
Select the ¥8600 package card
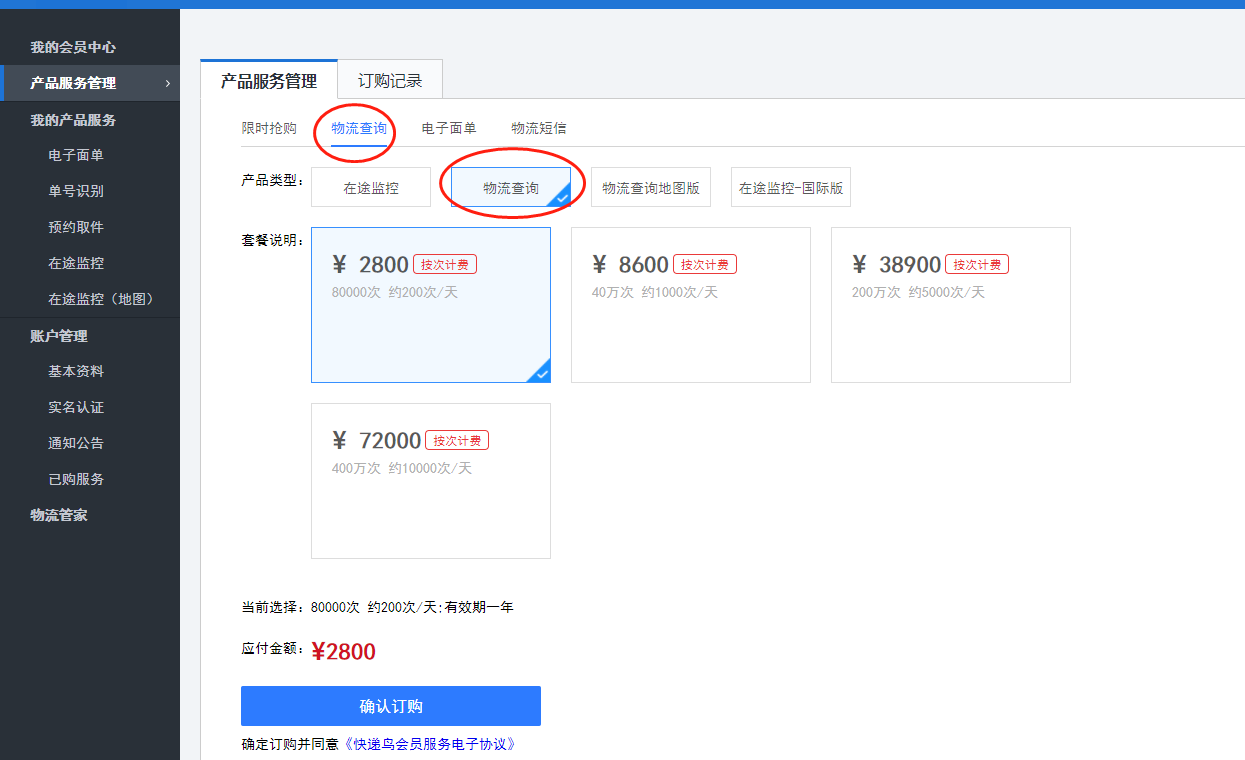[x=691, y=305]
